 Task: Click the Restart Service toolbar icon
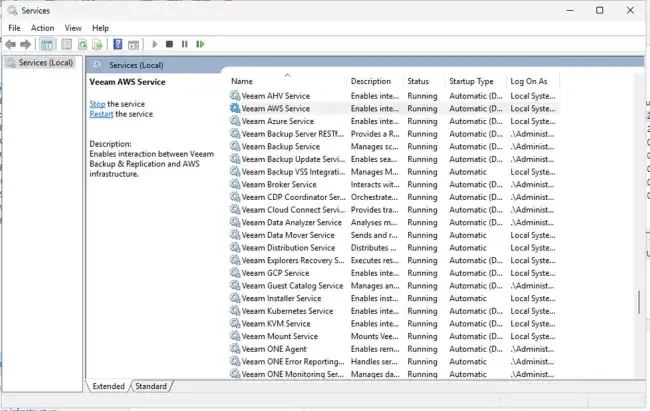[x=200, y=44]
